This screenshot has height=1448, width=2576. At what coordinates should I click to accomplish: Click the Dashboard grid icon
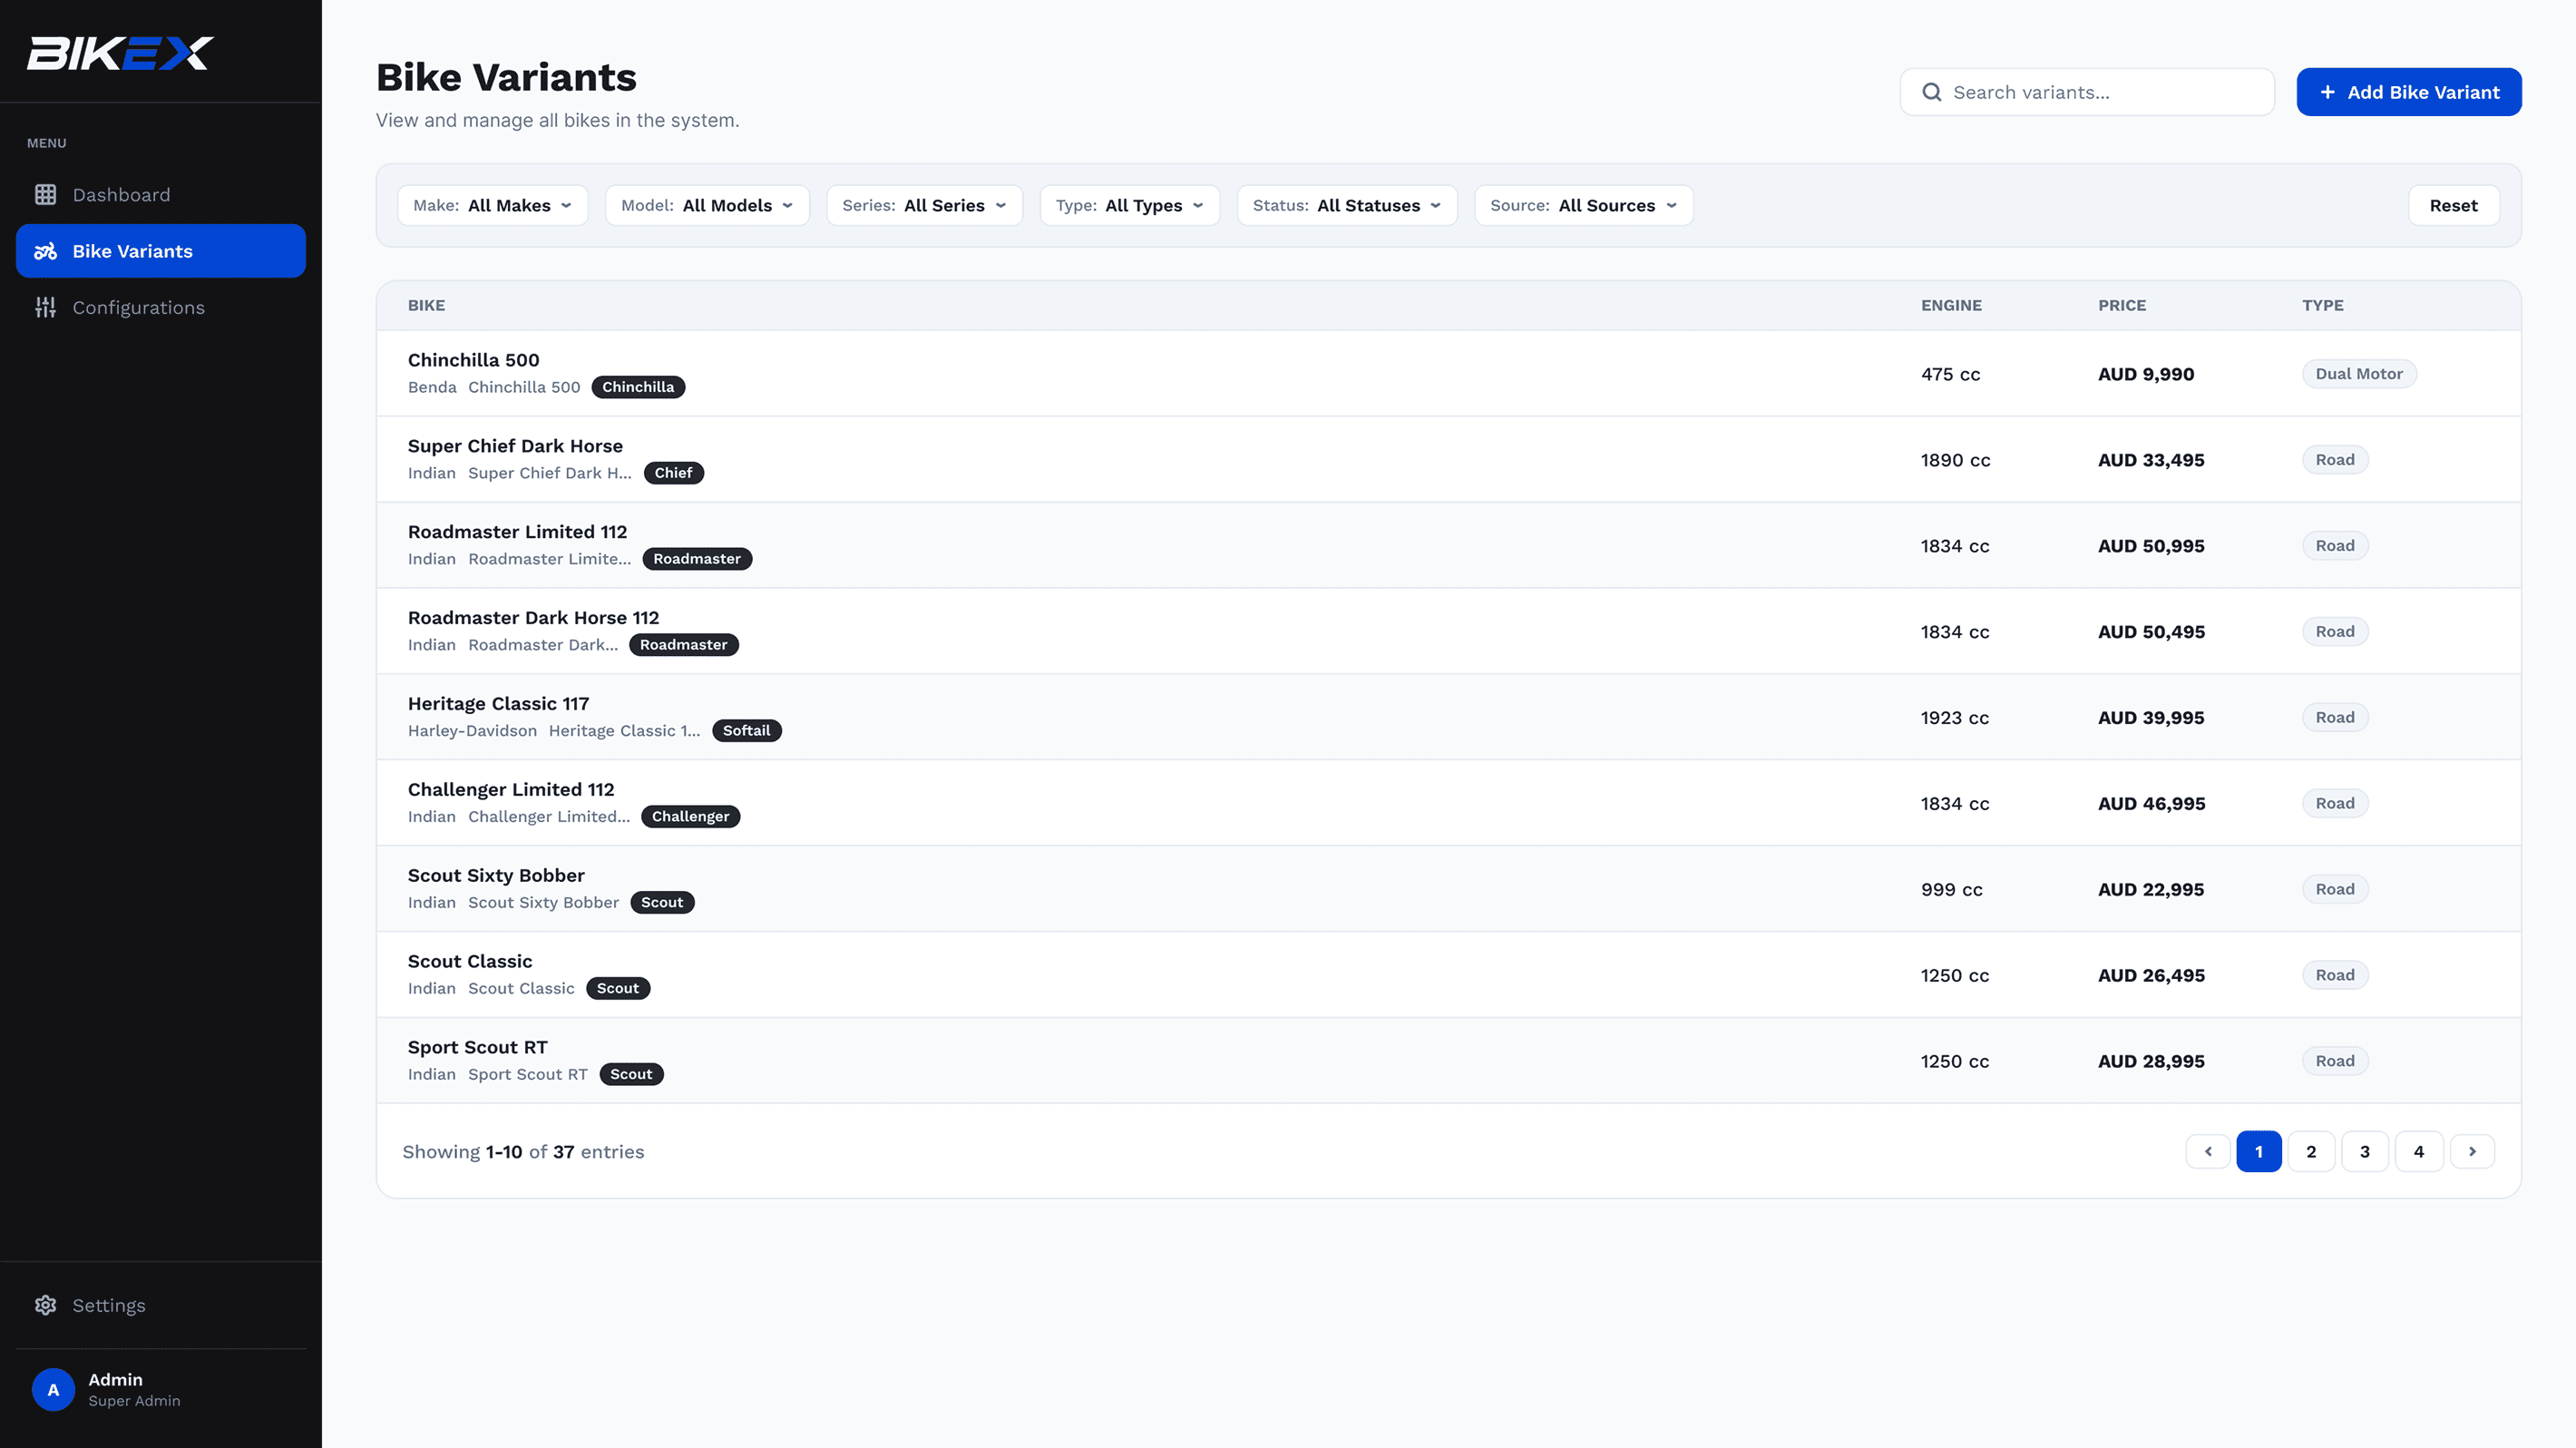pyautogui.click(x=45, y=195)
